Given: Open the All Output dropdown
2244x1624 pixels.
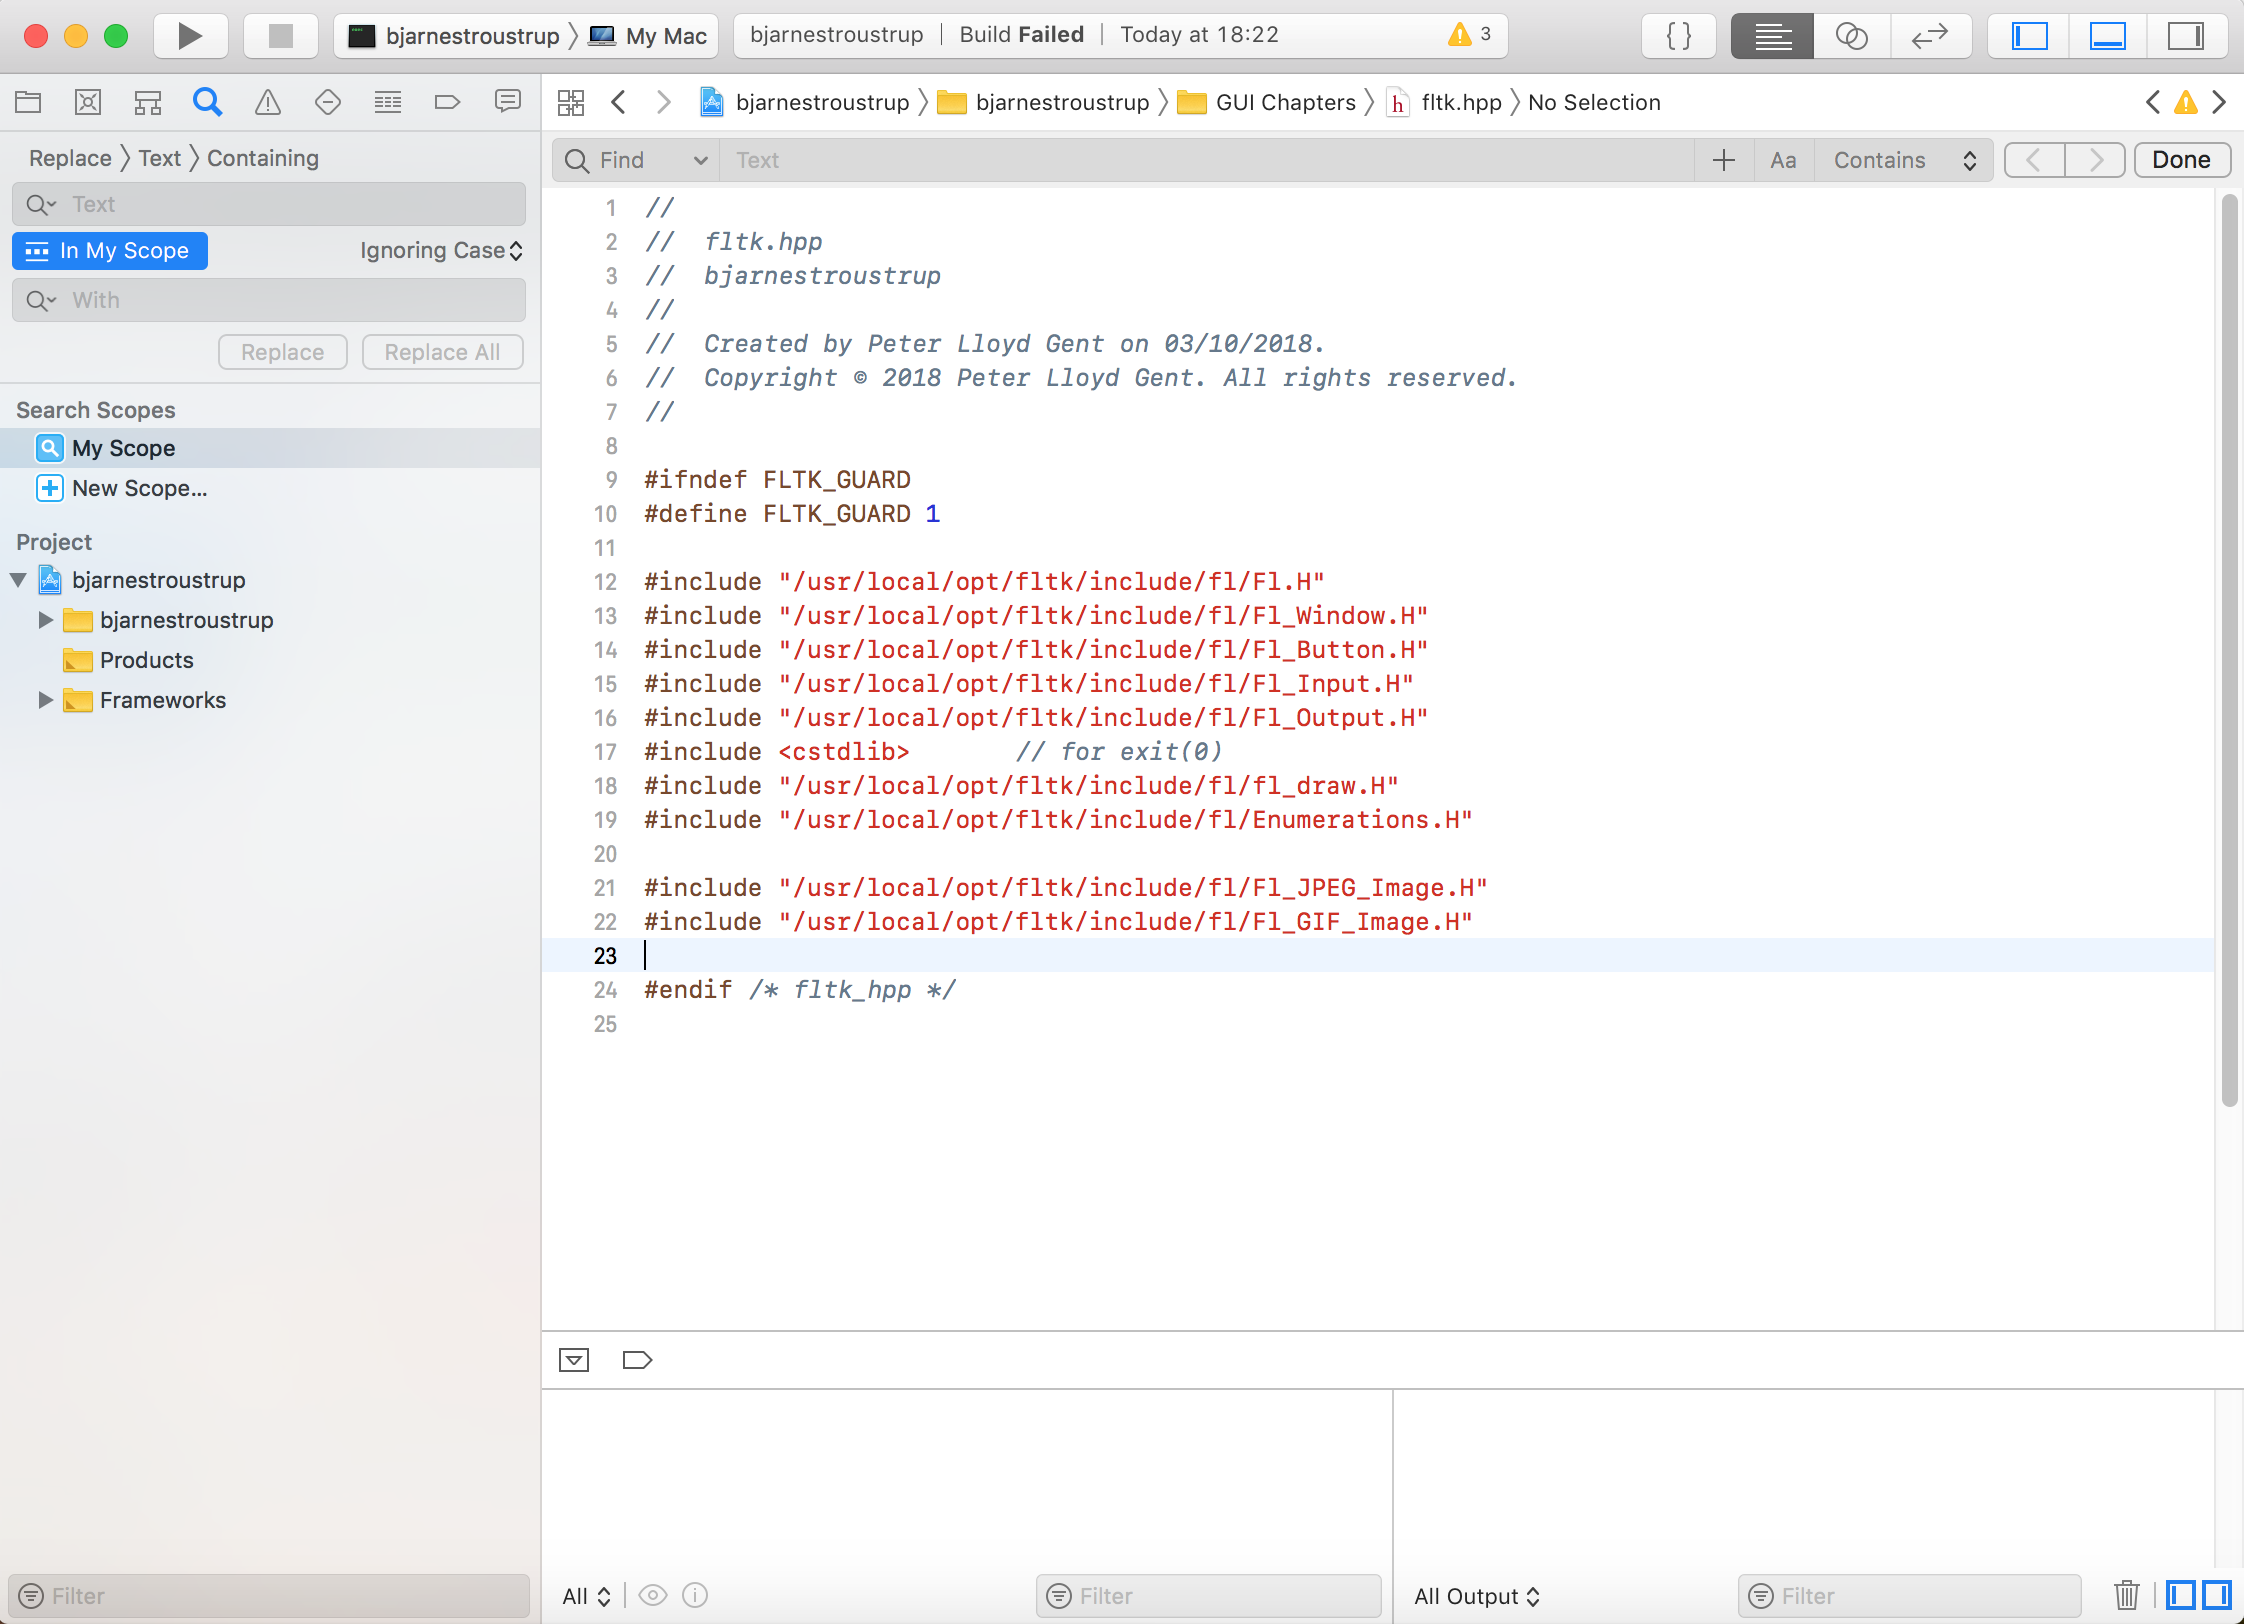Looking at the screenshot, I should (x=1477, y=1596).
